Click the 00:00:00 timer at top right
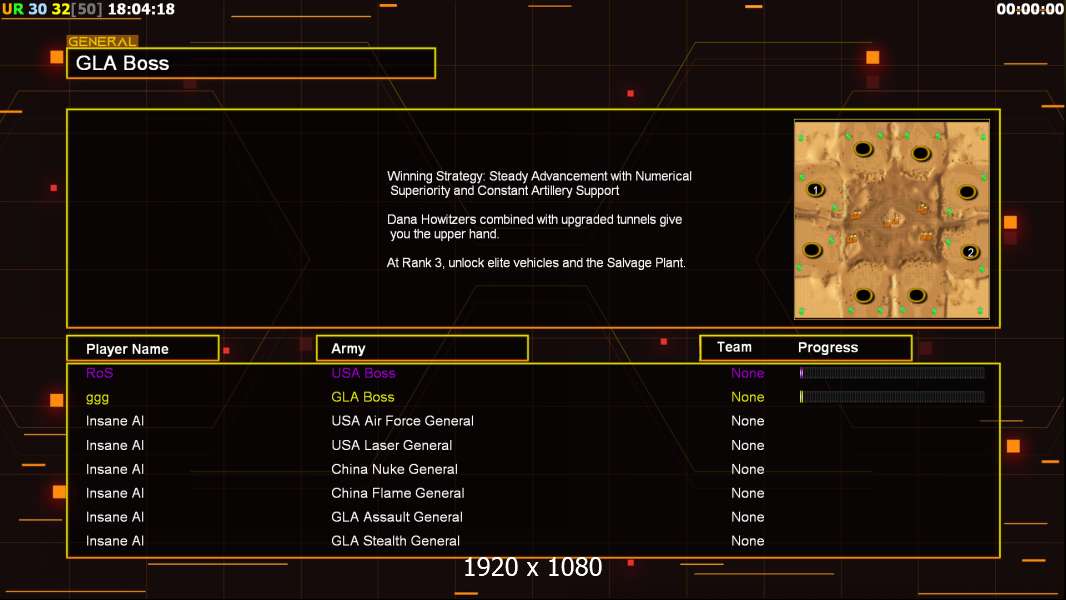 pos(1030,9)
